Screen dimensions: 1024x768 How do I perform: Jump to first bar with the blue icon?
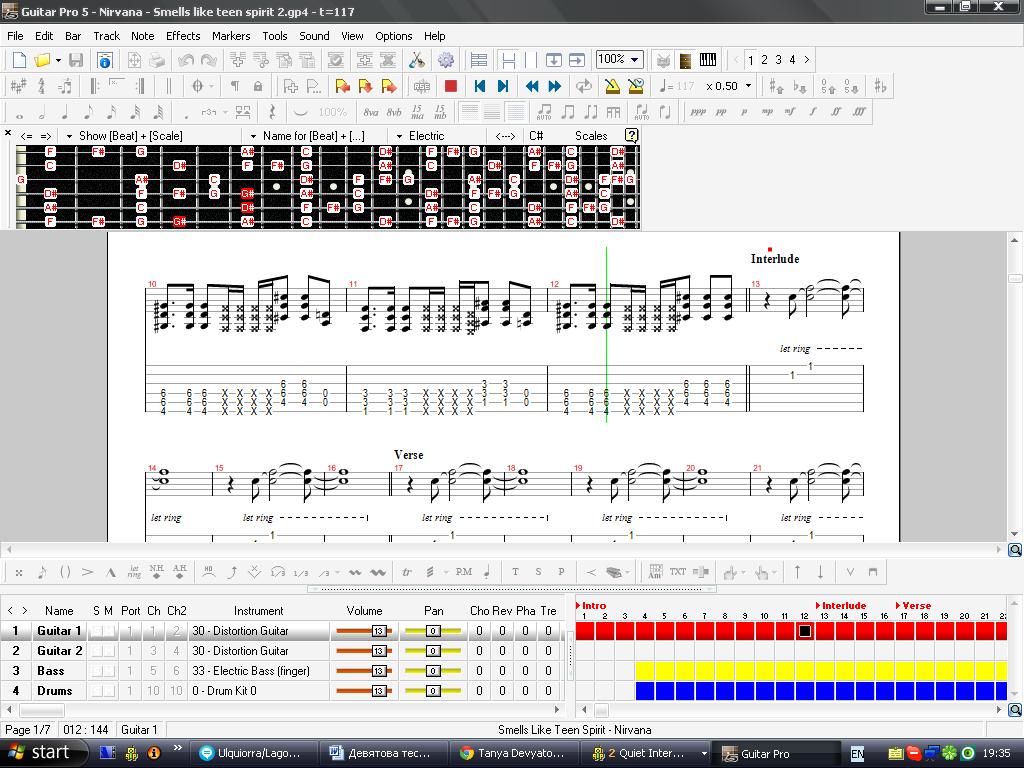click(480, 86)
